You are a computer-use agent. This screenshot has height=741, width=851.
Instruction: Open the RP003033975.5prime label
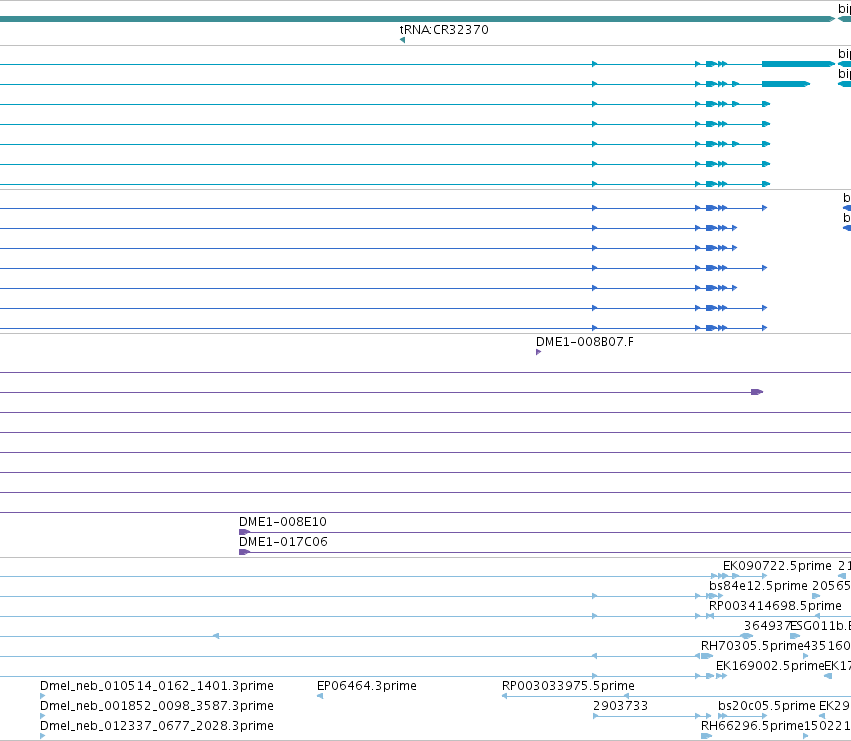568,686
